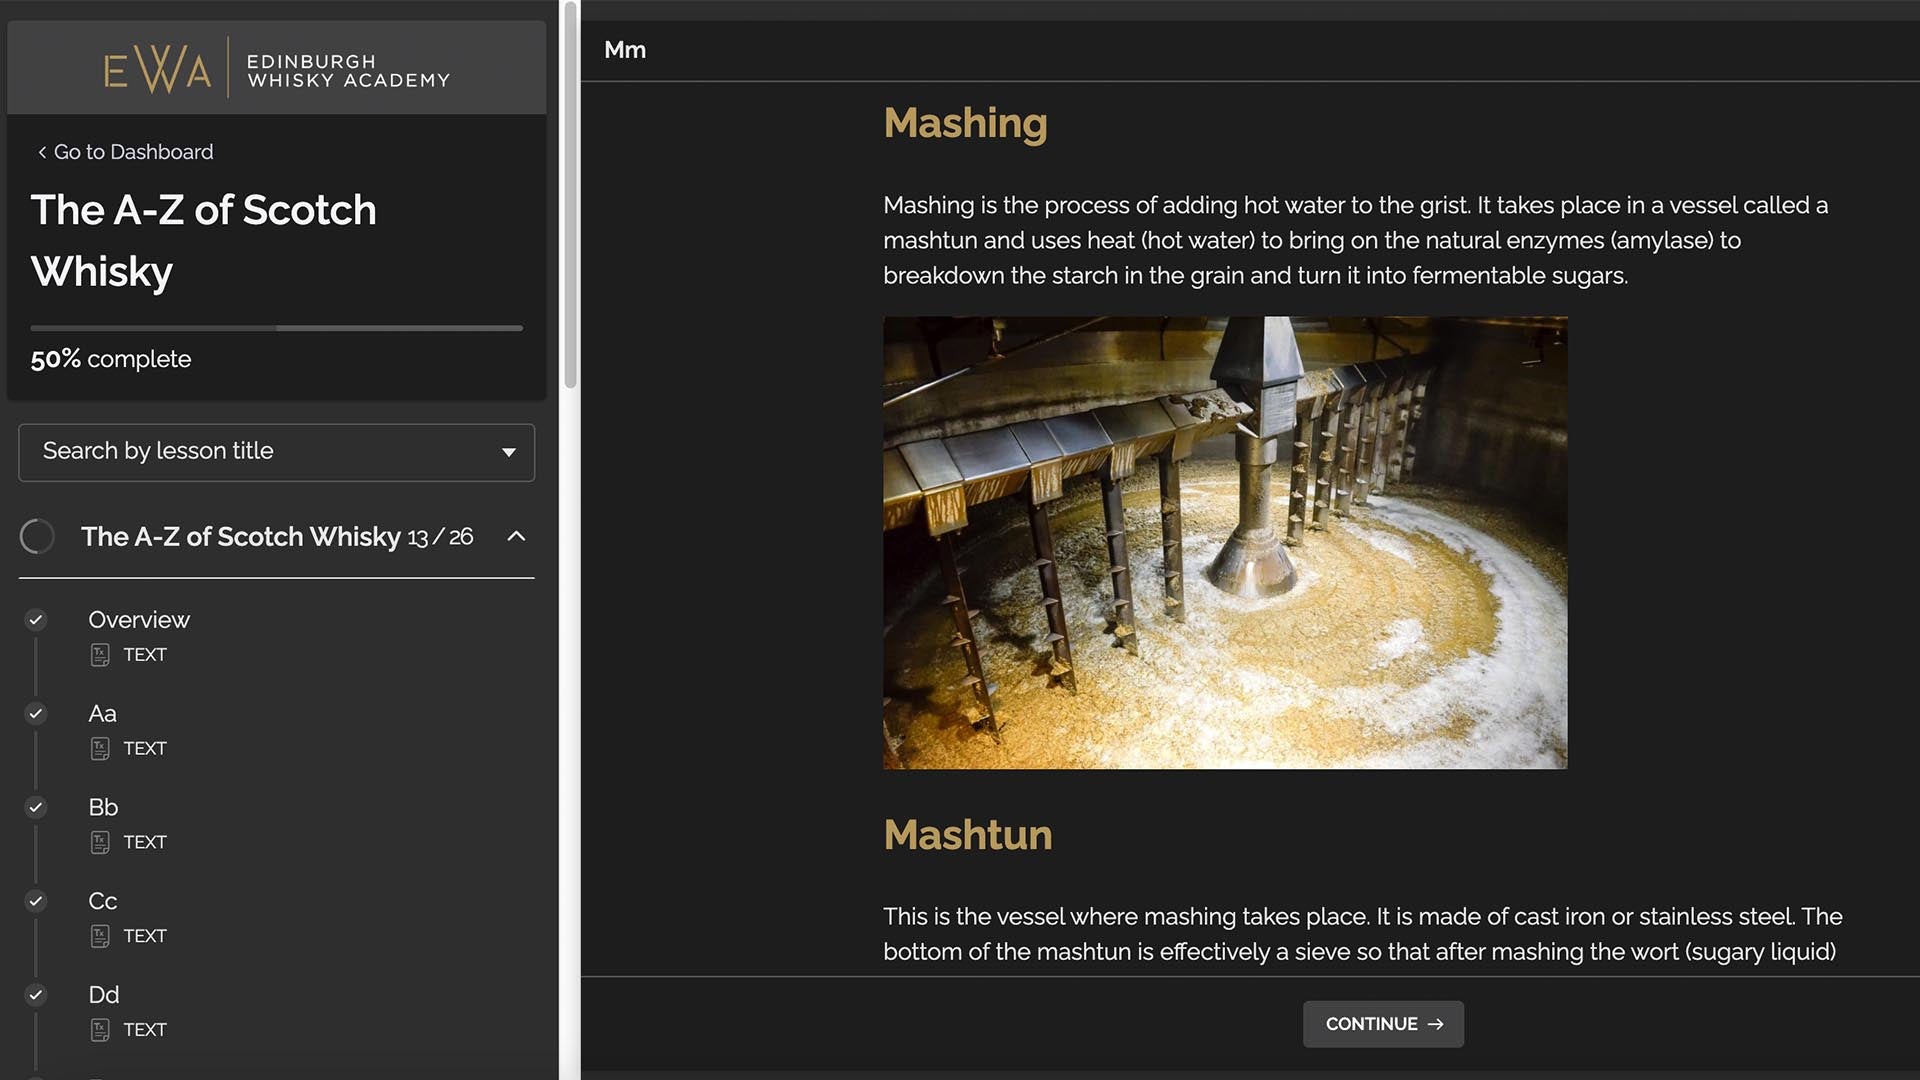The height and width of the screenshot is (1080, 1920).
Task: Open the Bb lesson
Action: [103, 808]
